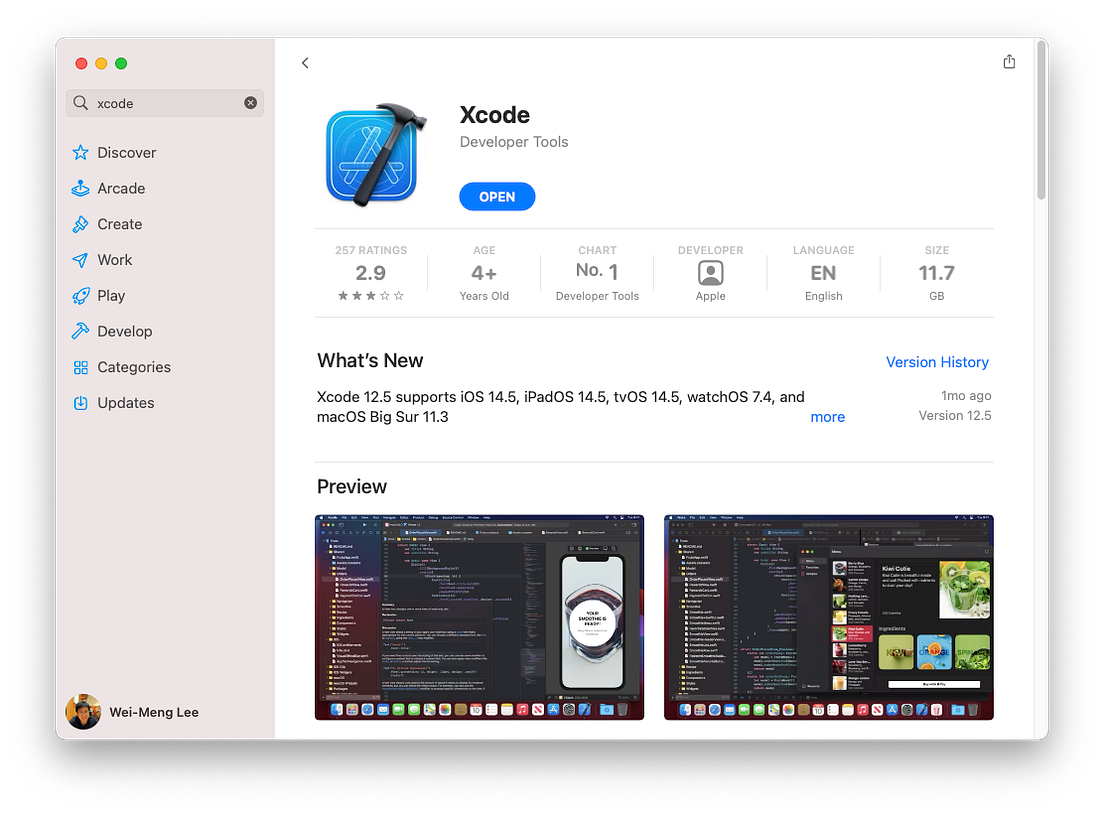Click the Apple developer icon
1104x813 pixels.
[710, 273]
